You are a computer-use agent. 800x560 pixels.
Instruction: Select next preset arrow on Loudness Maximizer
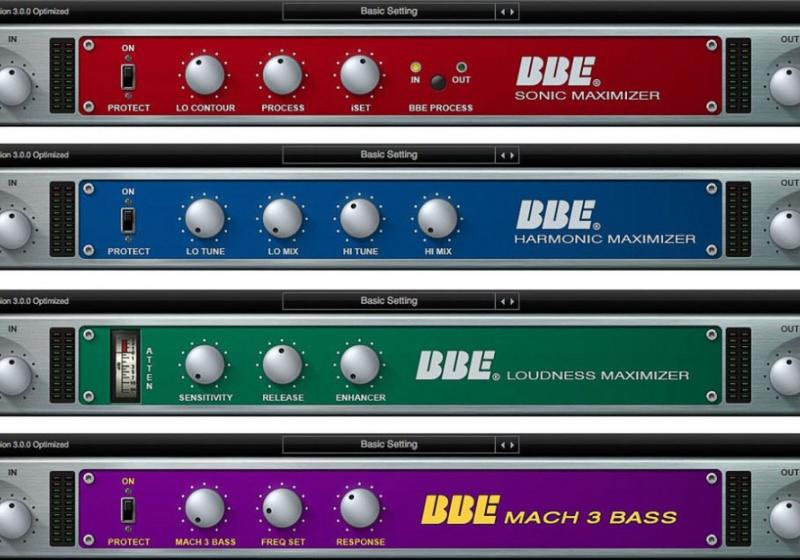tap(512, 301)
